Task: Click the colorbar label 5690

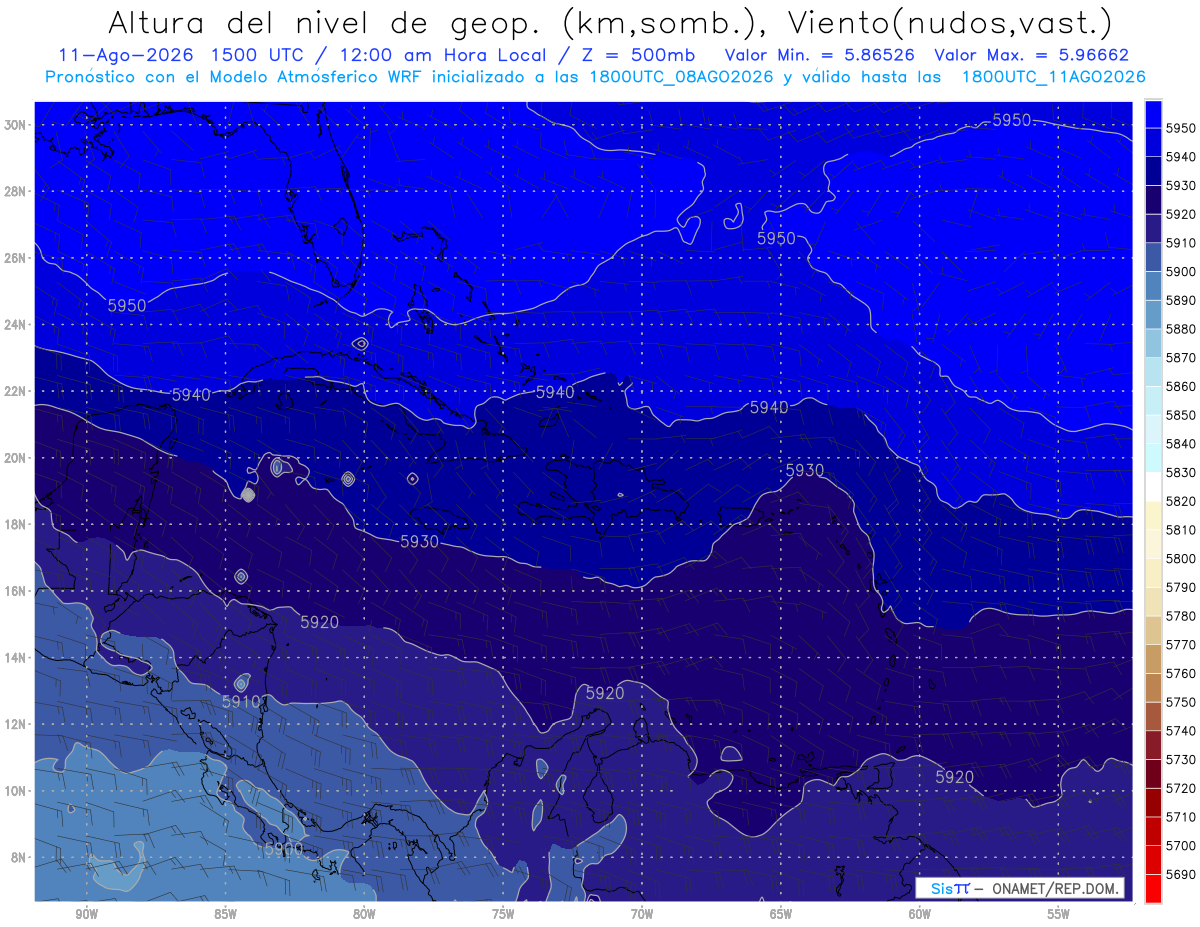Action: tap(1180, 874)
